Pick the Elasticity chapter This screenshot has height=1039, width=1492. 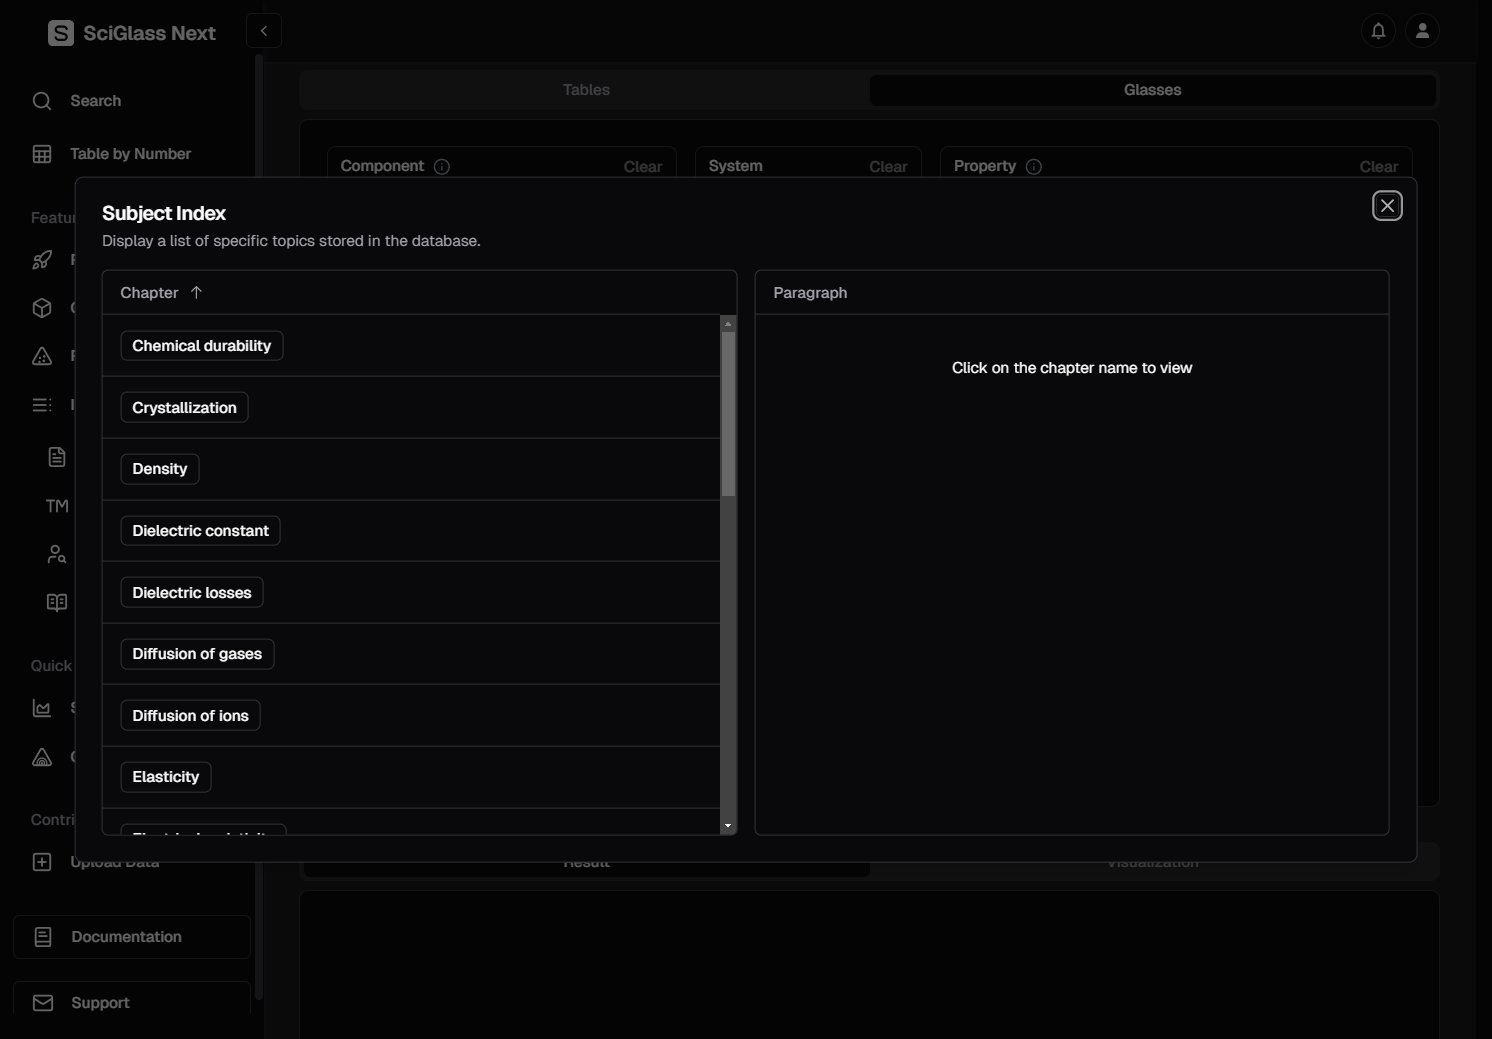pos(166,777)
